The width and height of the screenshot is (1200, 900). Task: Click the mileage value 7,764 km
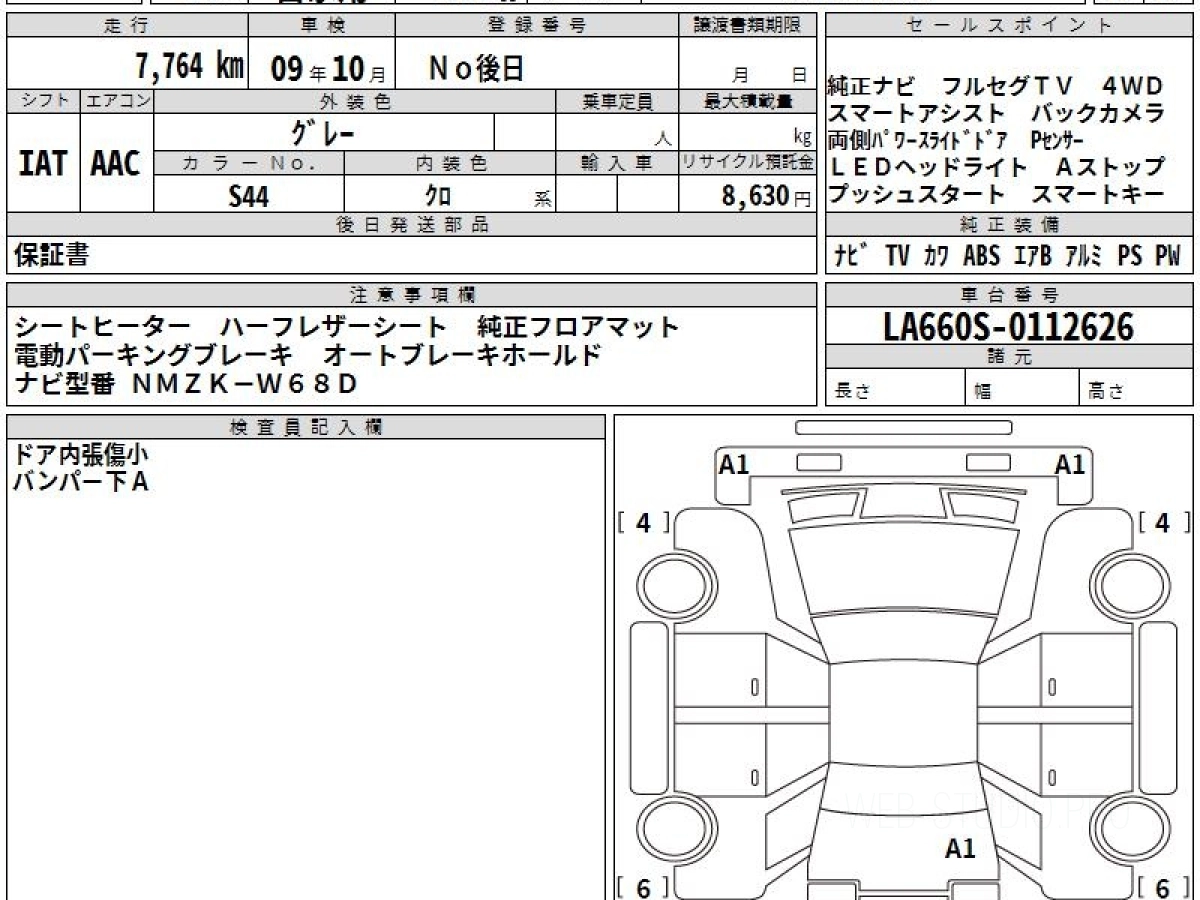(x=189, y=68)
